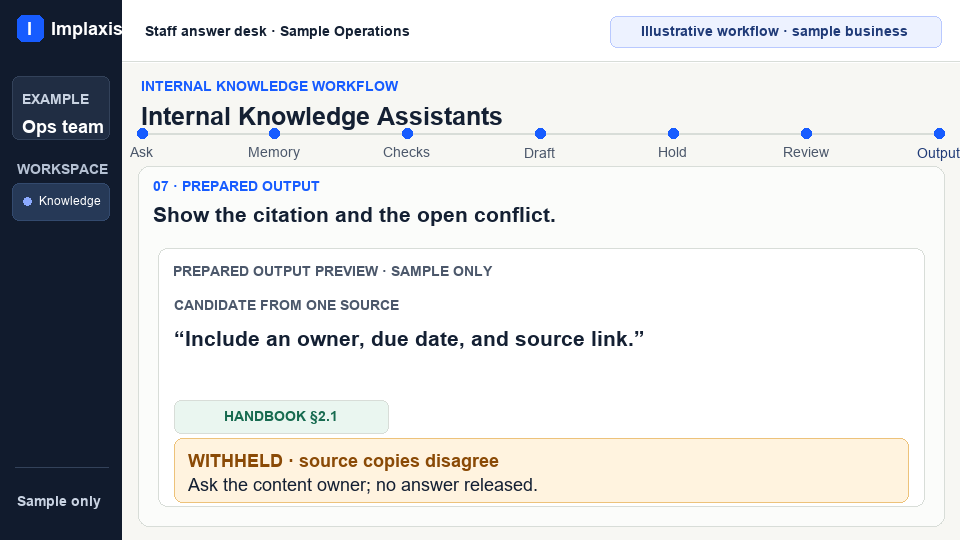
Task: Click the Implaxis logo icon
Action: click(30, 29)
